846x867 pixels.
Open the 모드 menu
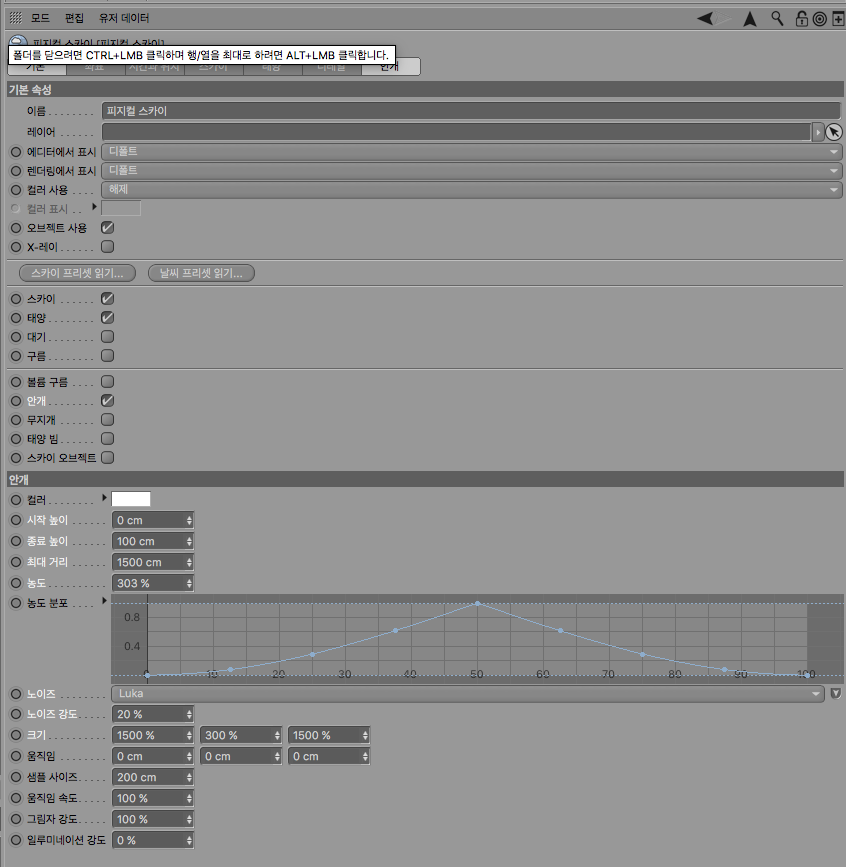coord(40,18)
